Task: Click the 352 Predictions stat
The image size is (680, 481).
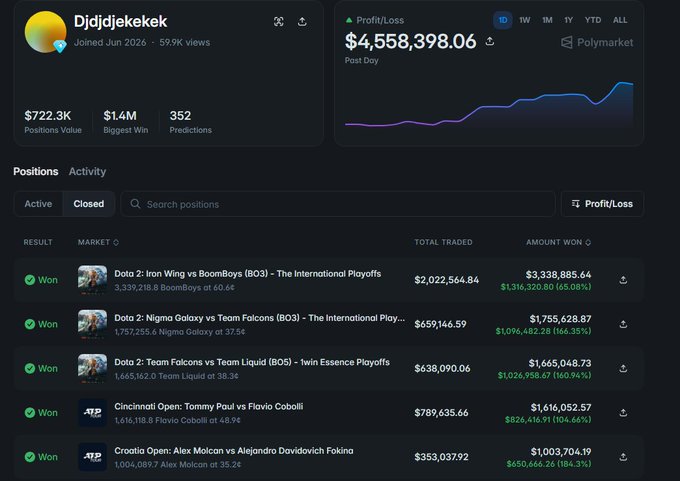Action: tap(190, 121)
